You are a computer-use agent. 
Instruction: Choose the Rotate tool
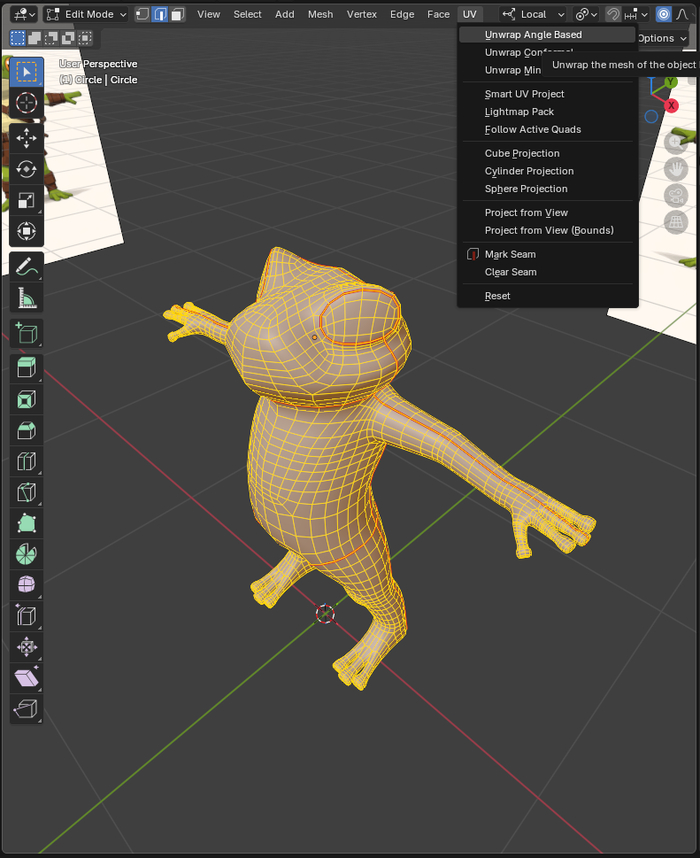pos(27,169)
